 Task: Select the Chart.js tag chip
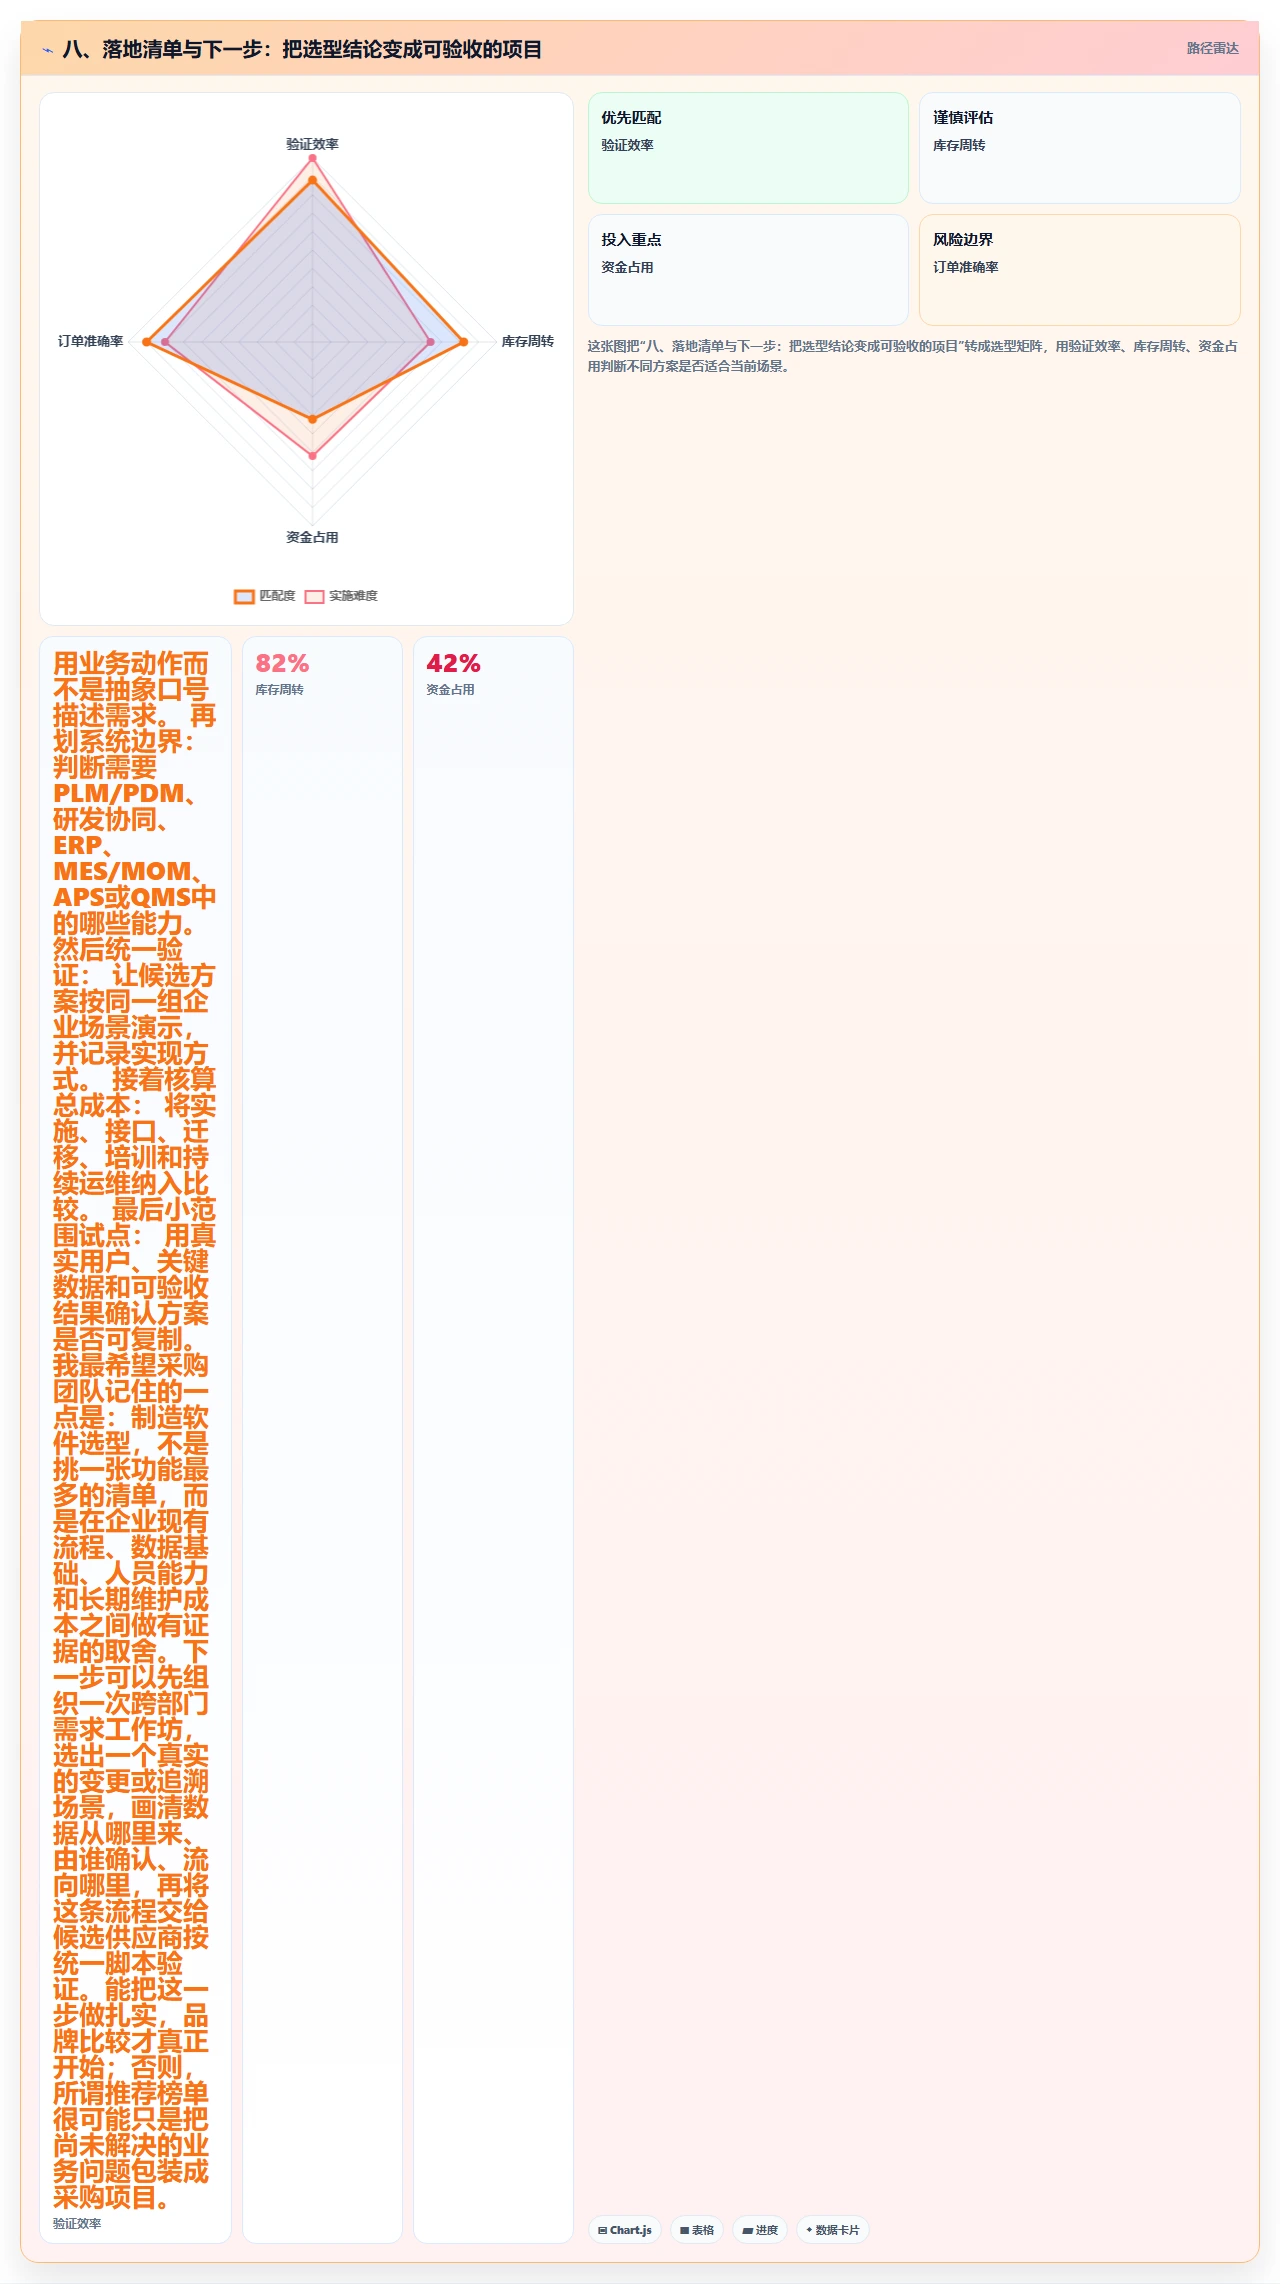625,2230
